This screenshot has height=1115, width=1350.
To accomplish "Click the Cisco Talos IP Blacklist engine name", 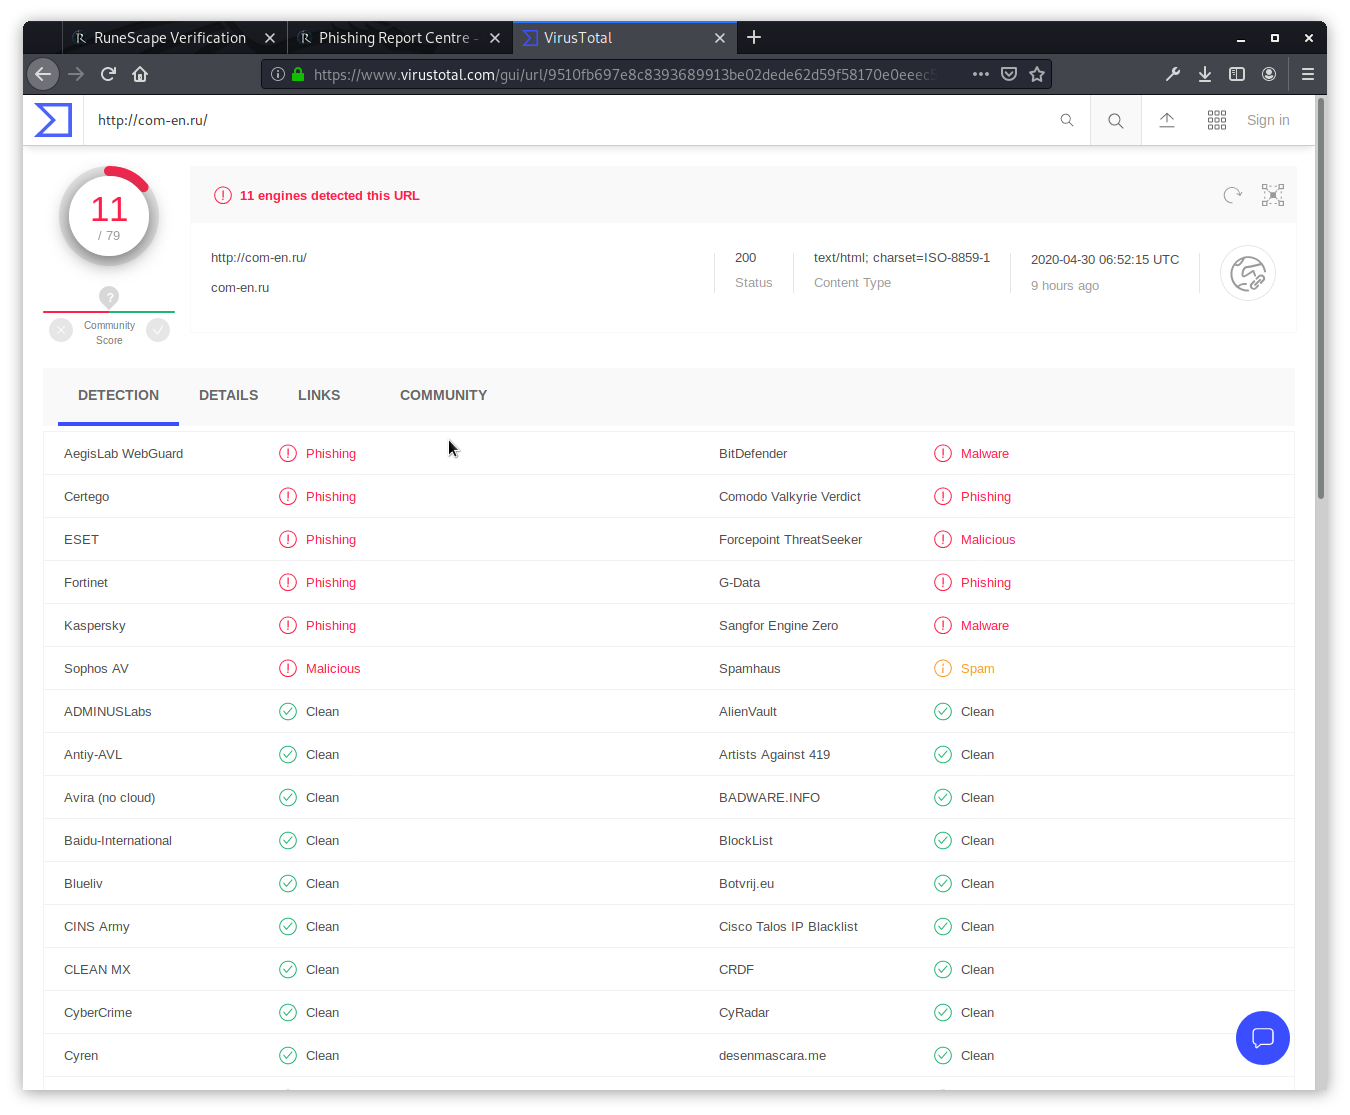I will click(x=788, y=927).
